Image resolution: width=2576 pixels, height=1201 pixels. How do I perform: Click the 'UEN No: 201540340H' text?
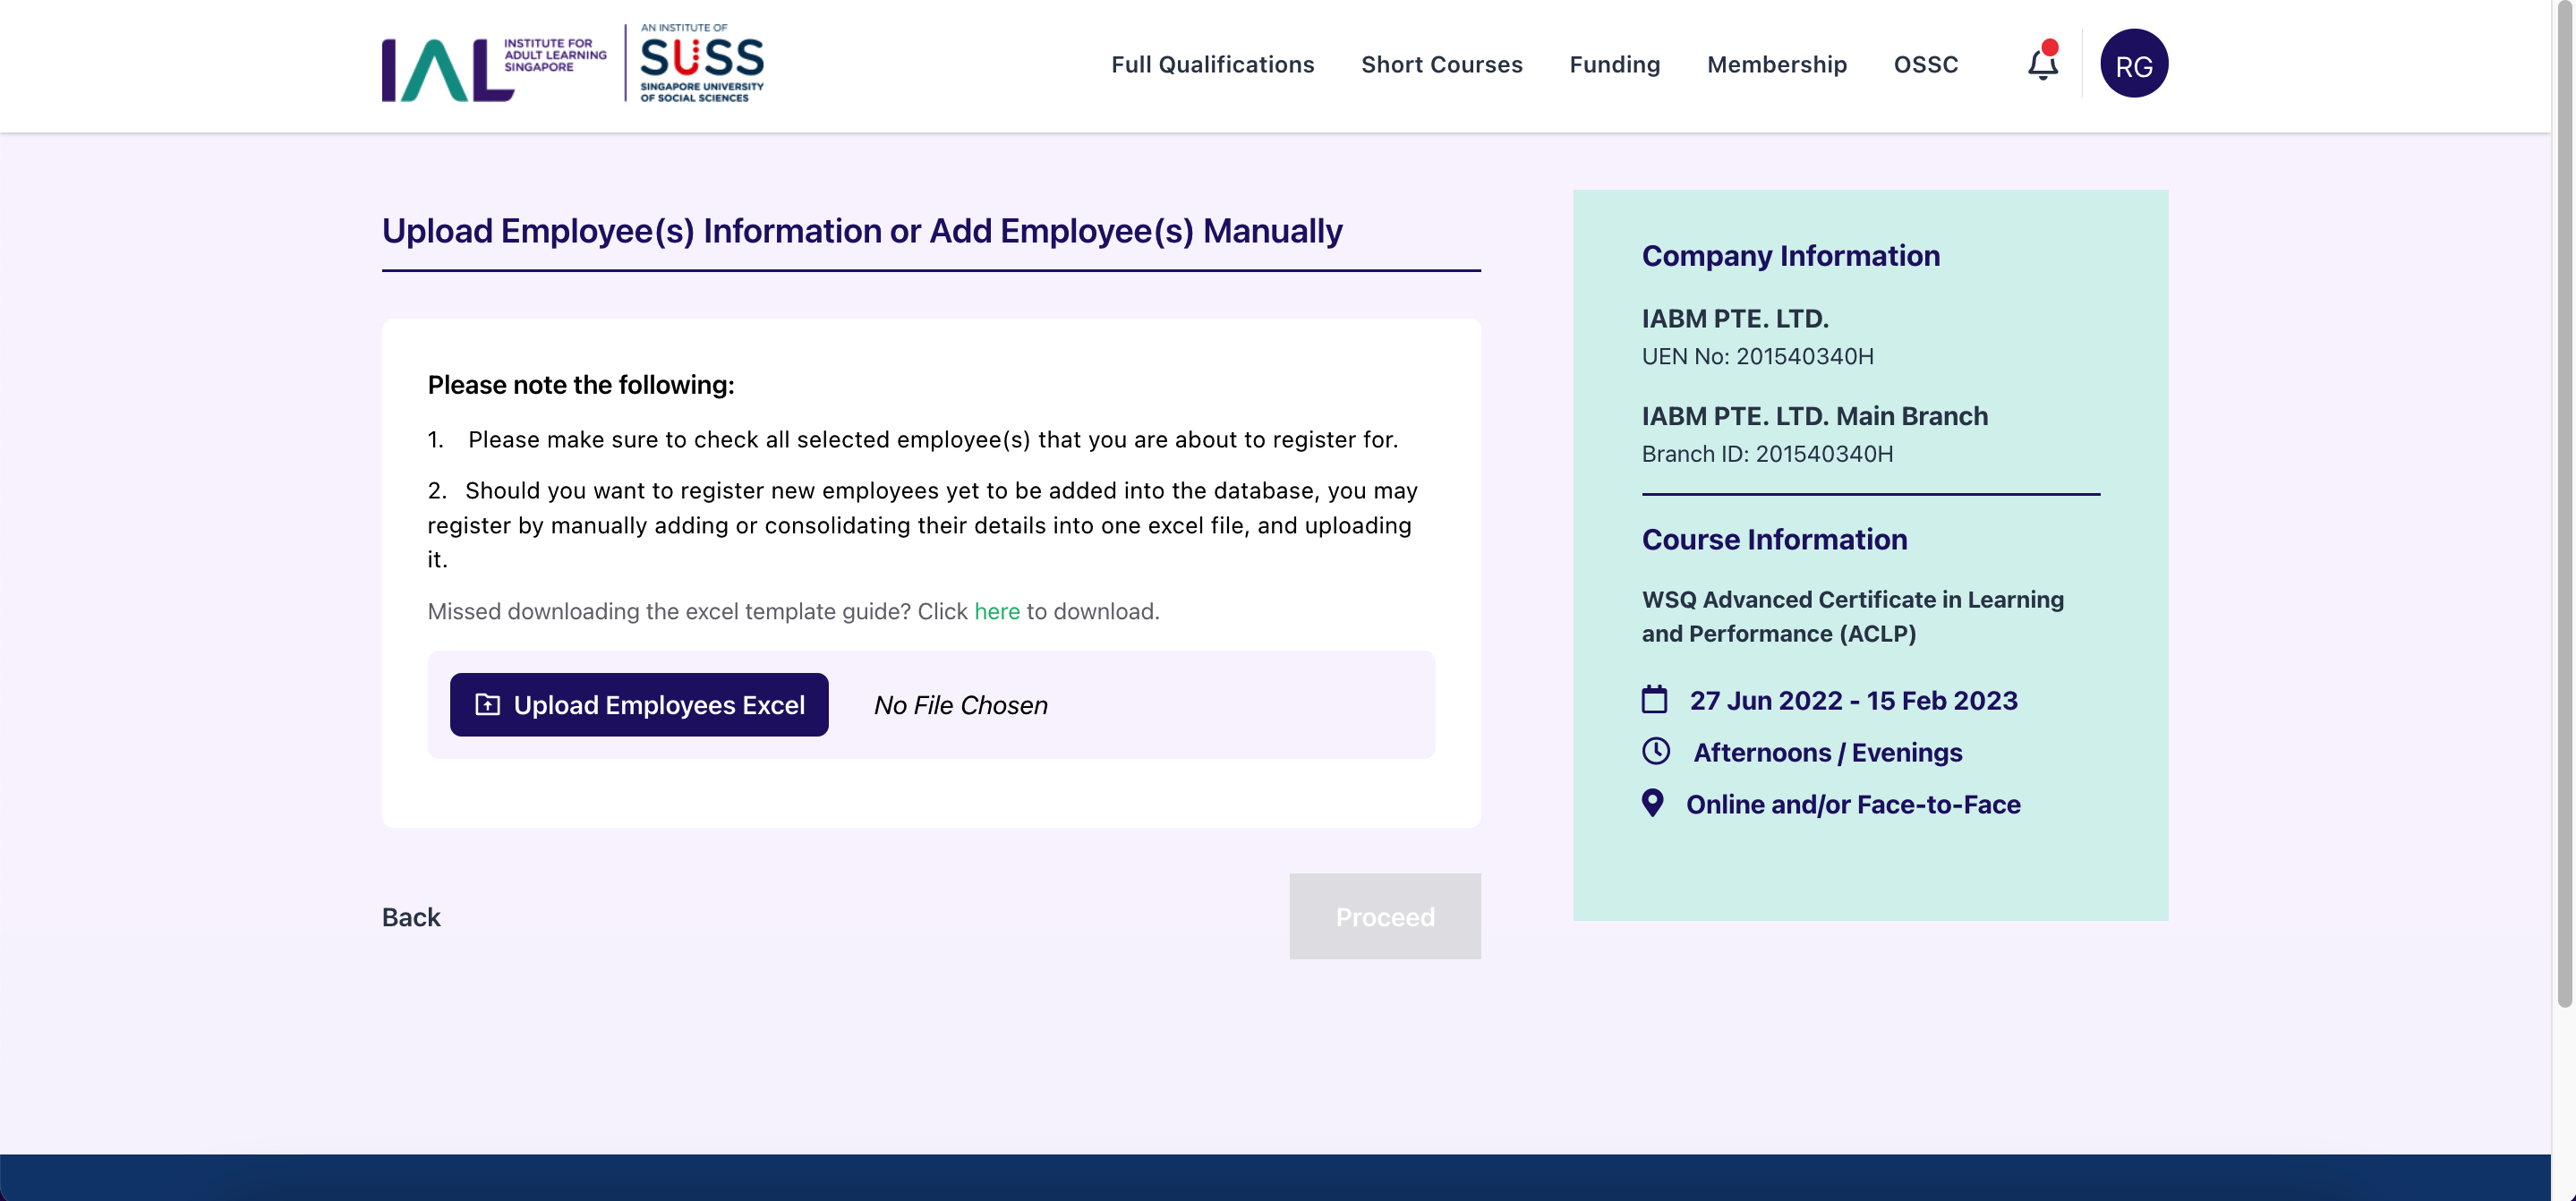[x=1757, y=356]
